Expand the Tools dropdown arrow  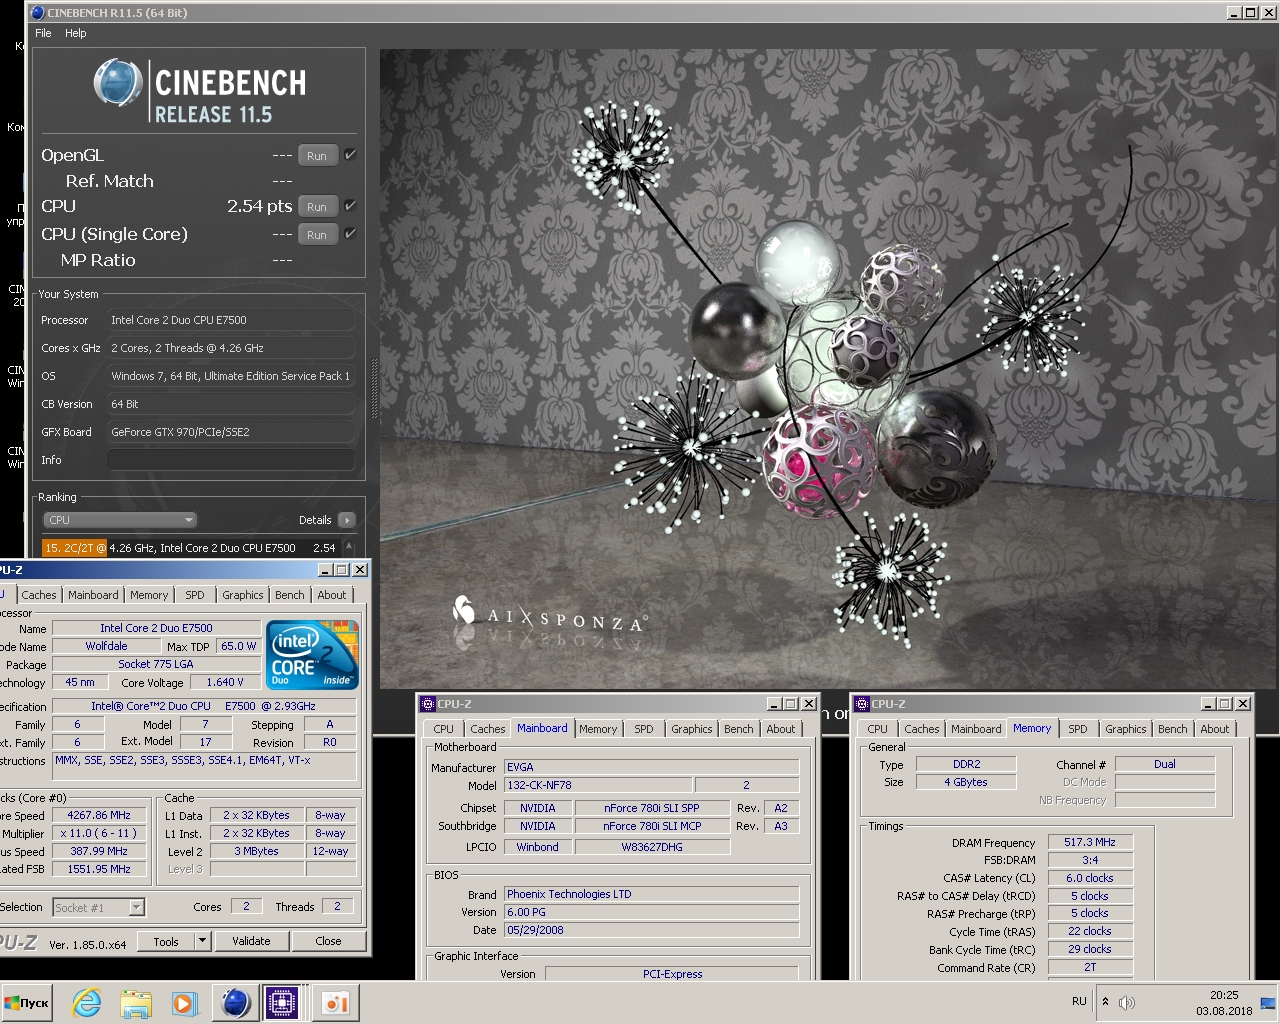[202, 941]
